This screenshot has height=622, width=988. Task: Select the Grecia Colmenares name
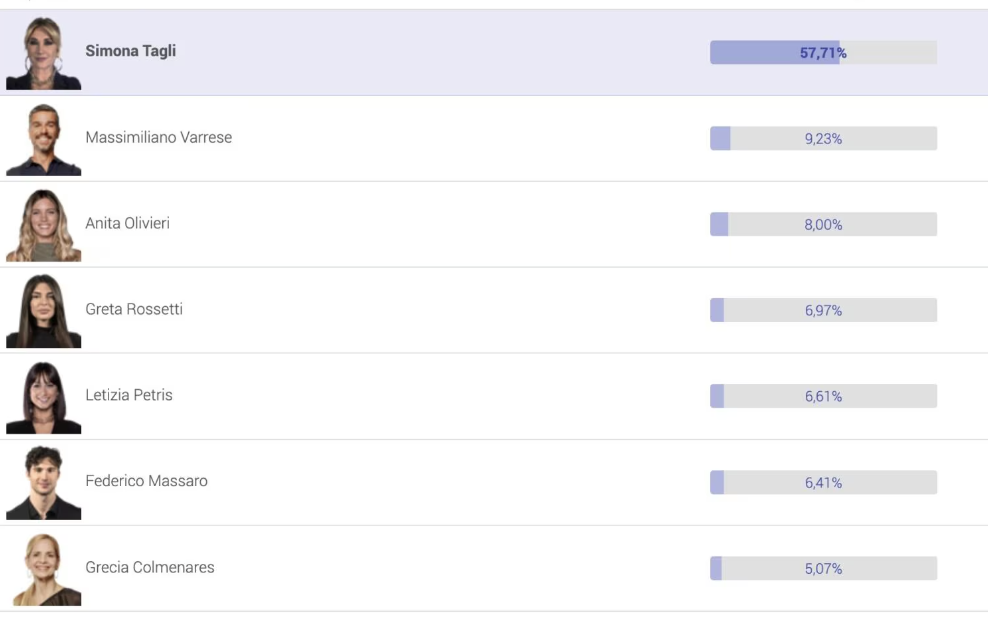coord(150,567)
